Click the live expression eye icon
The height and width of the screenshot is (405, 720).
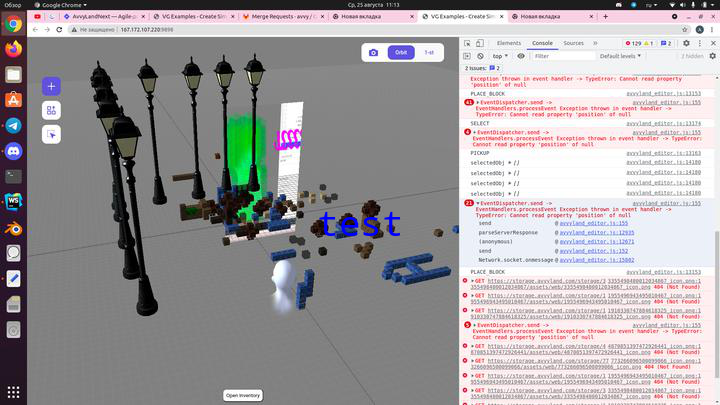pyautogui.click(x=521, y=56)
